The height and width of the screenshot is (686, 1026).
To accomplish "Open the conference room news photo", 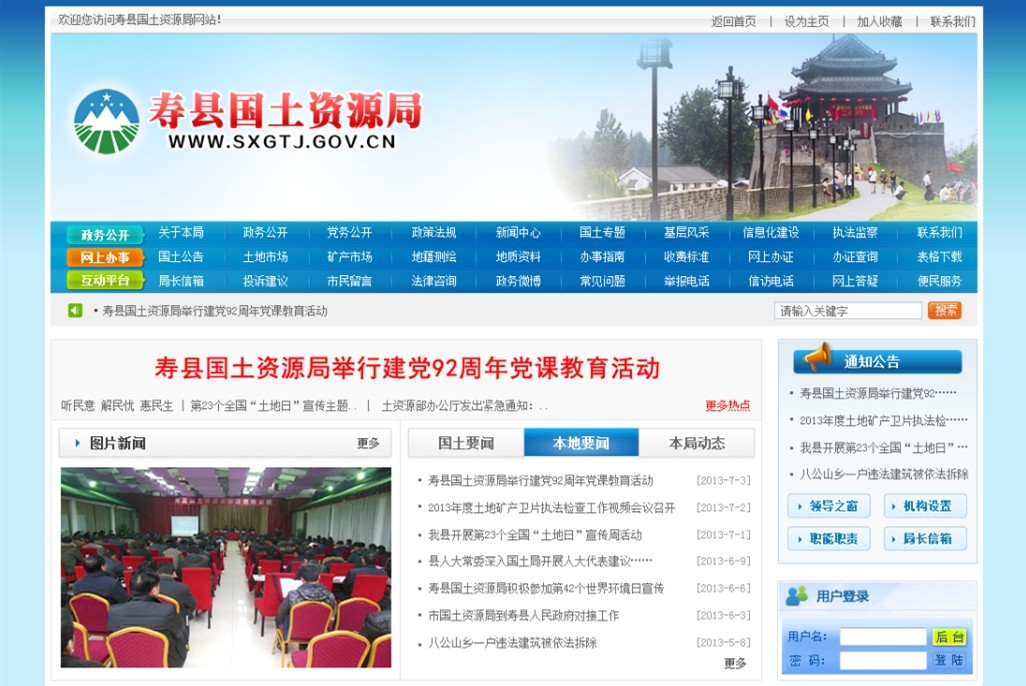I will pyautogui.click(x=225, y=567).
